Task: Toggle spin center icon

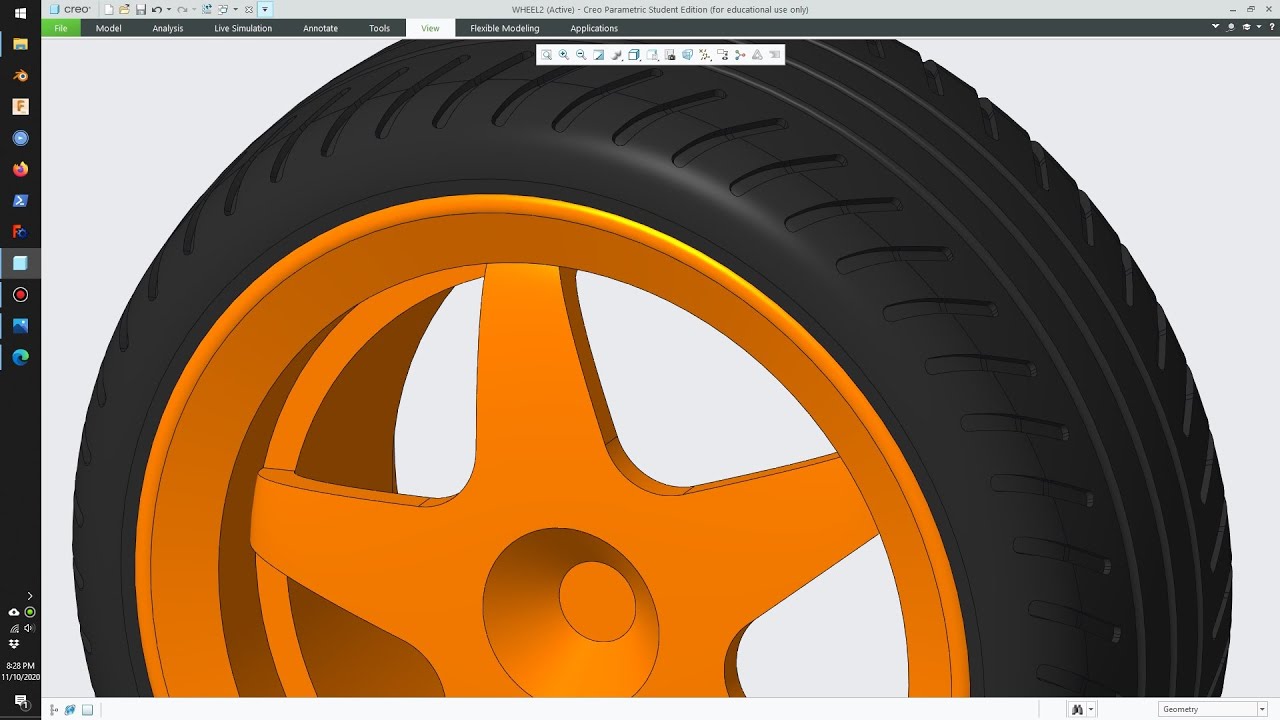Action: tap(740, 55)
